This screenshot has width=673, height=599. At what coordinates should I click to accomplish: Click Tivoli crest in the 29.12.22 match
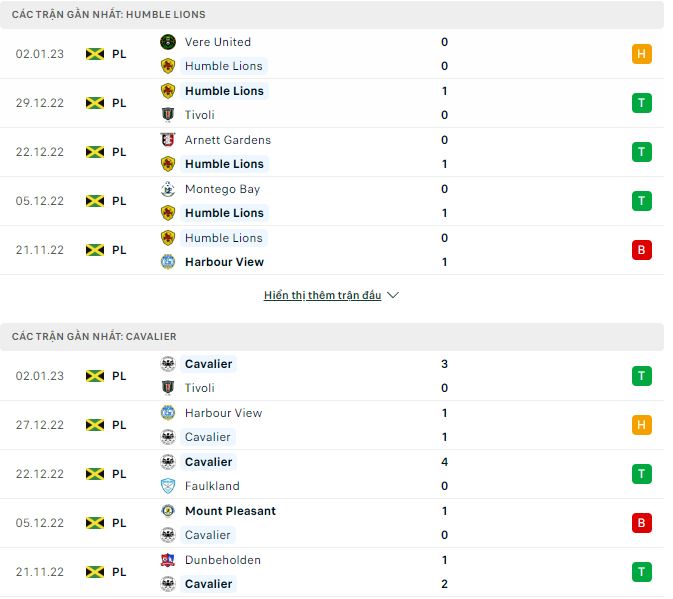(x=168, y=115)
